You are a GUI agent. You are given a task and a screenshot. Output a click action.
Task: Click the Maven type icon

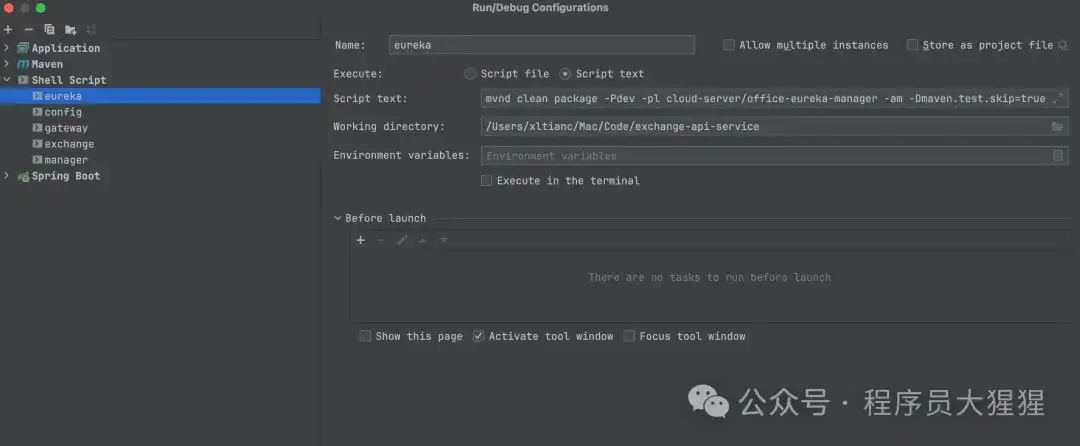23,64
